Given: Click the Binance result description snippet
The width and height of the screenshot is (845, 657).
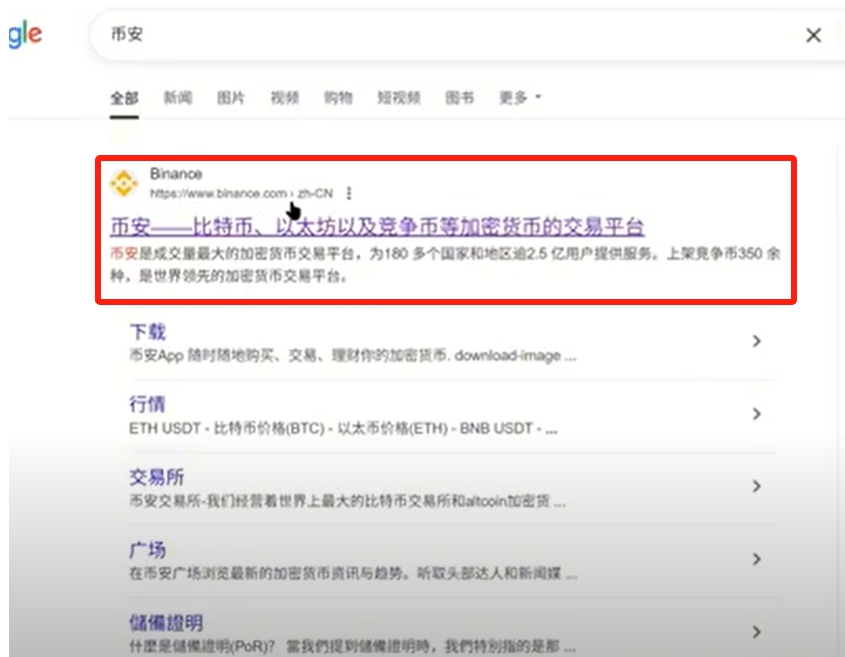Looking at the screenshot, I should coord(445,265).
